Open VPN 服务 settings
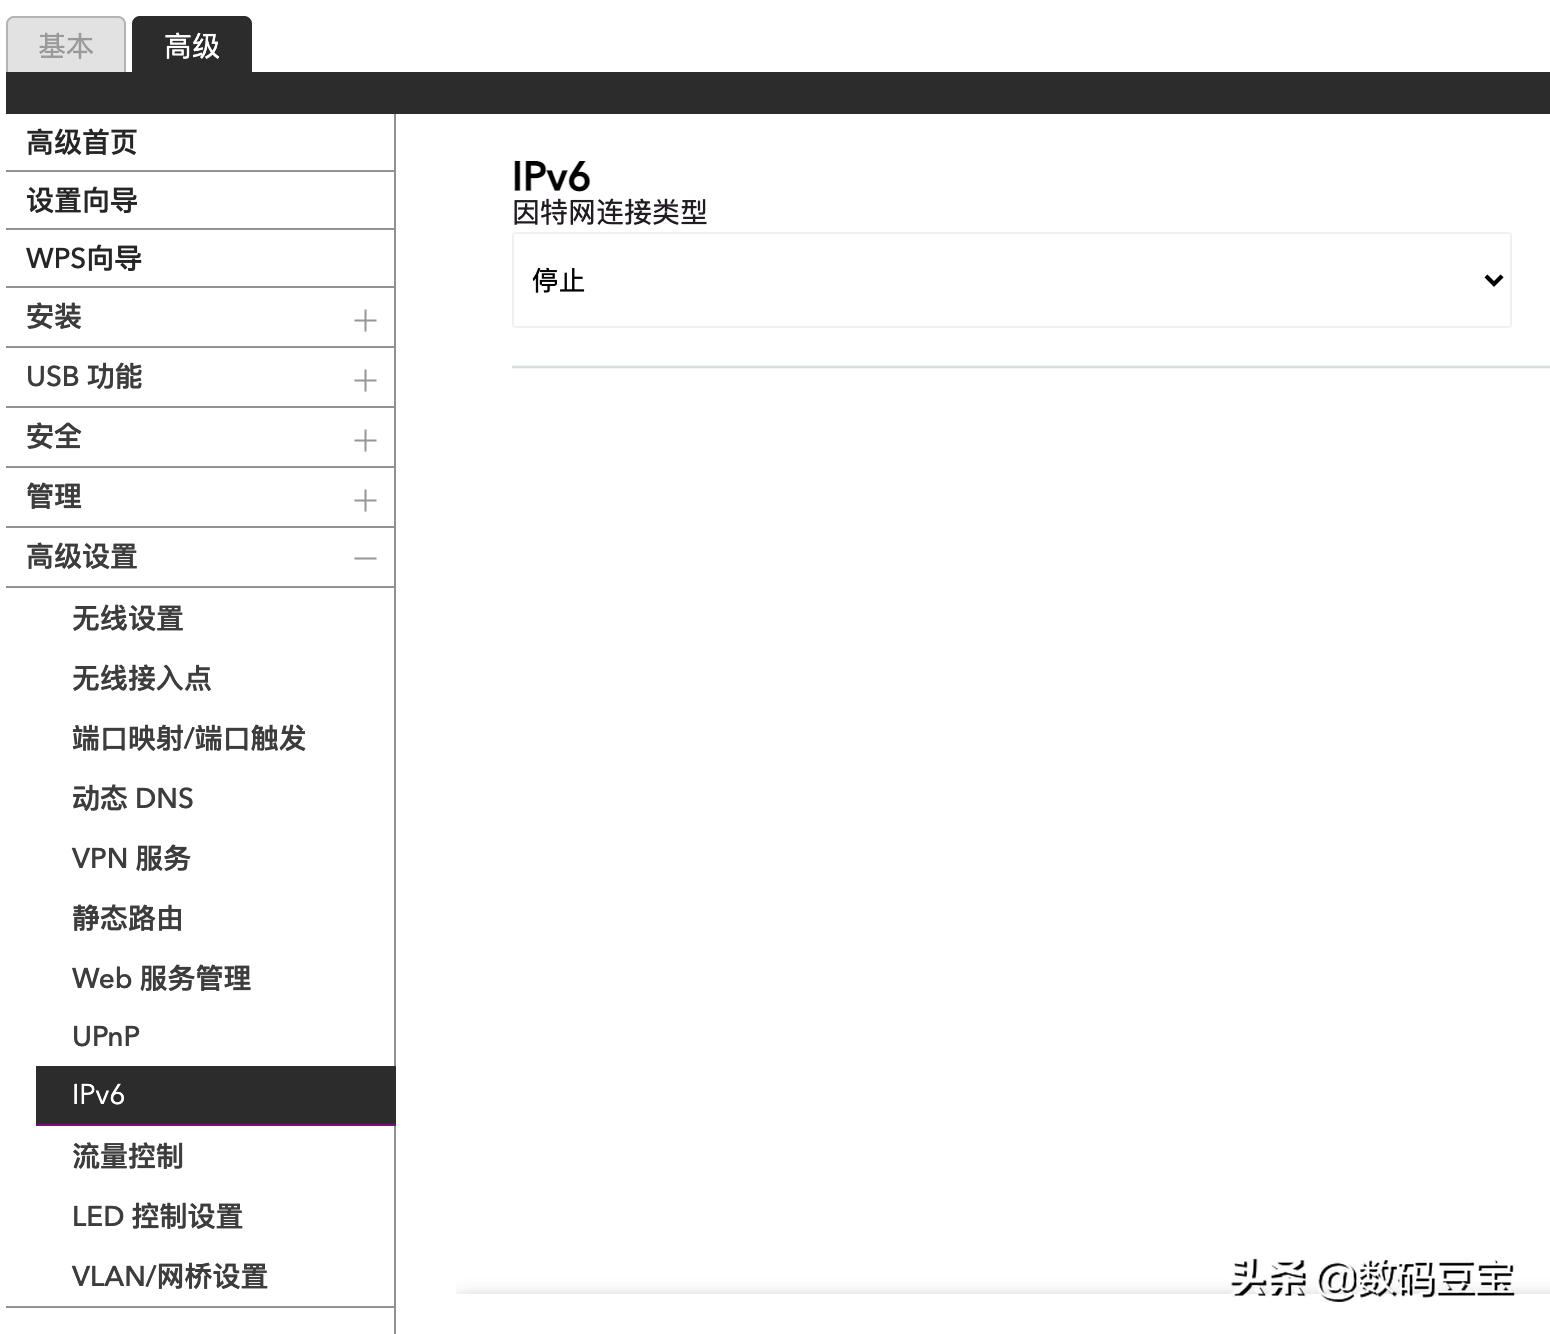Viewport: 1550px width, 1334px height. click(131, 858)
